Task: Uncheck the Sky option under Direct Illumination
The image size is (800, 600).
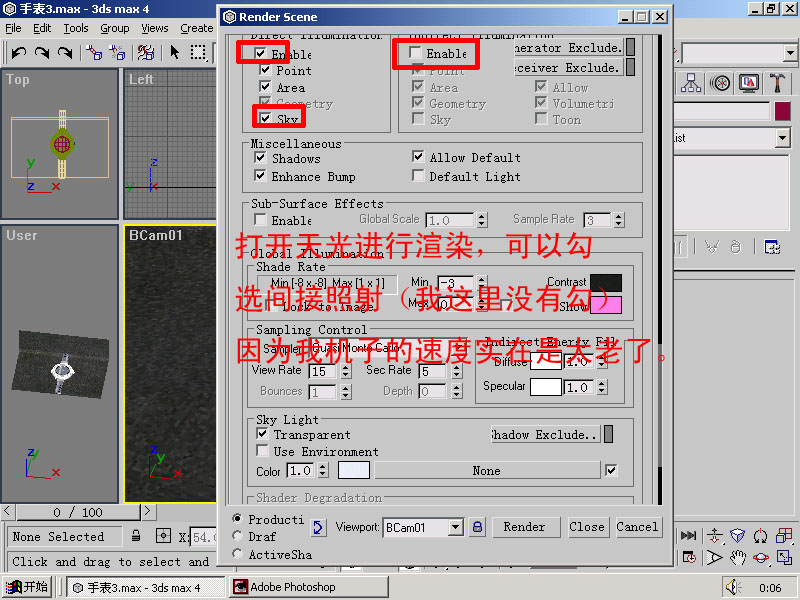Action: 265,119
